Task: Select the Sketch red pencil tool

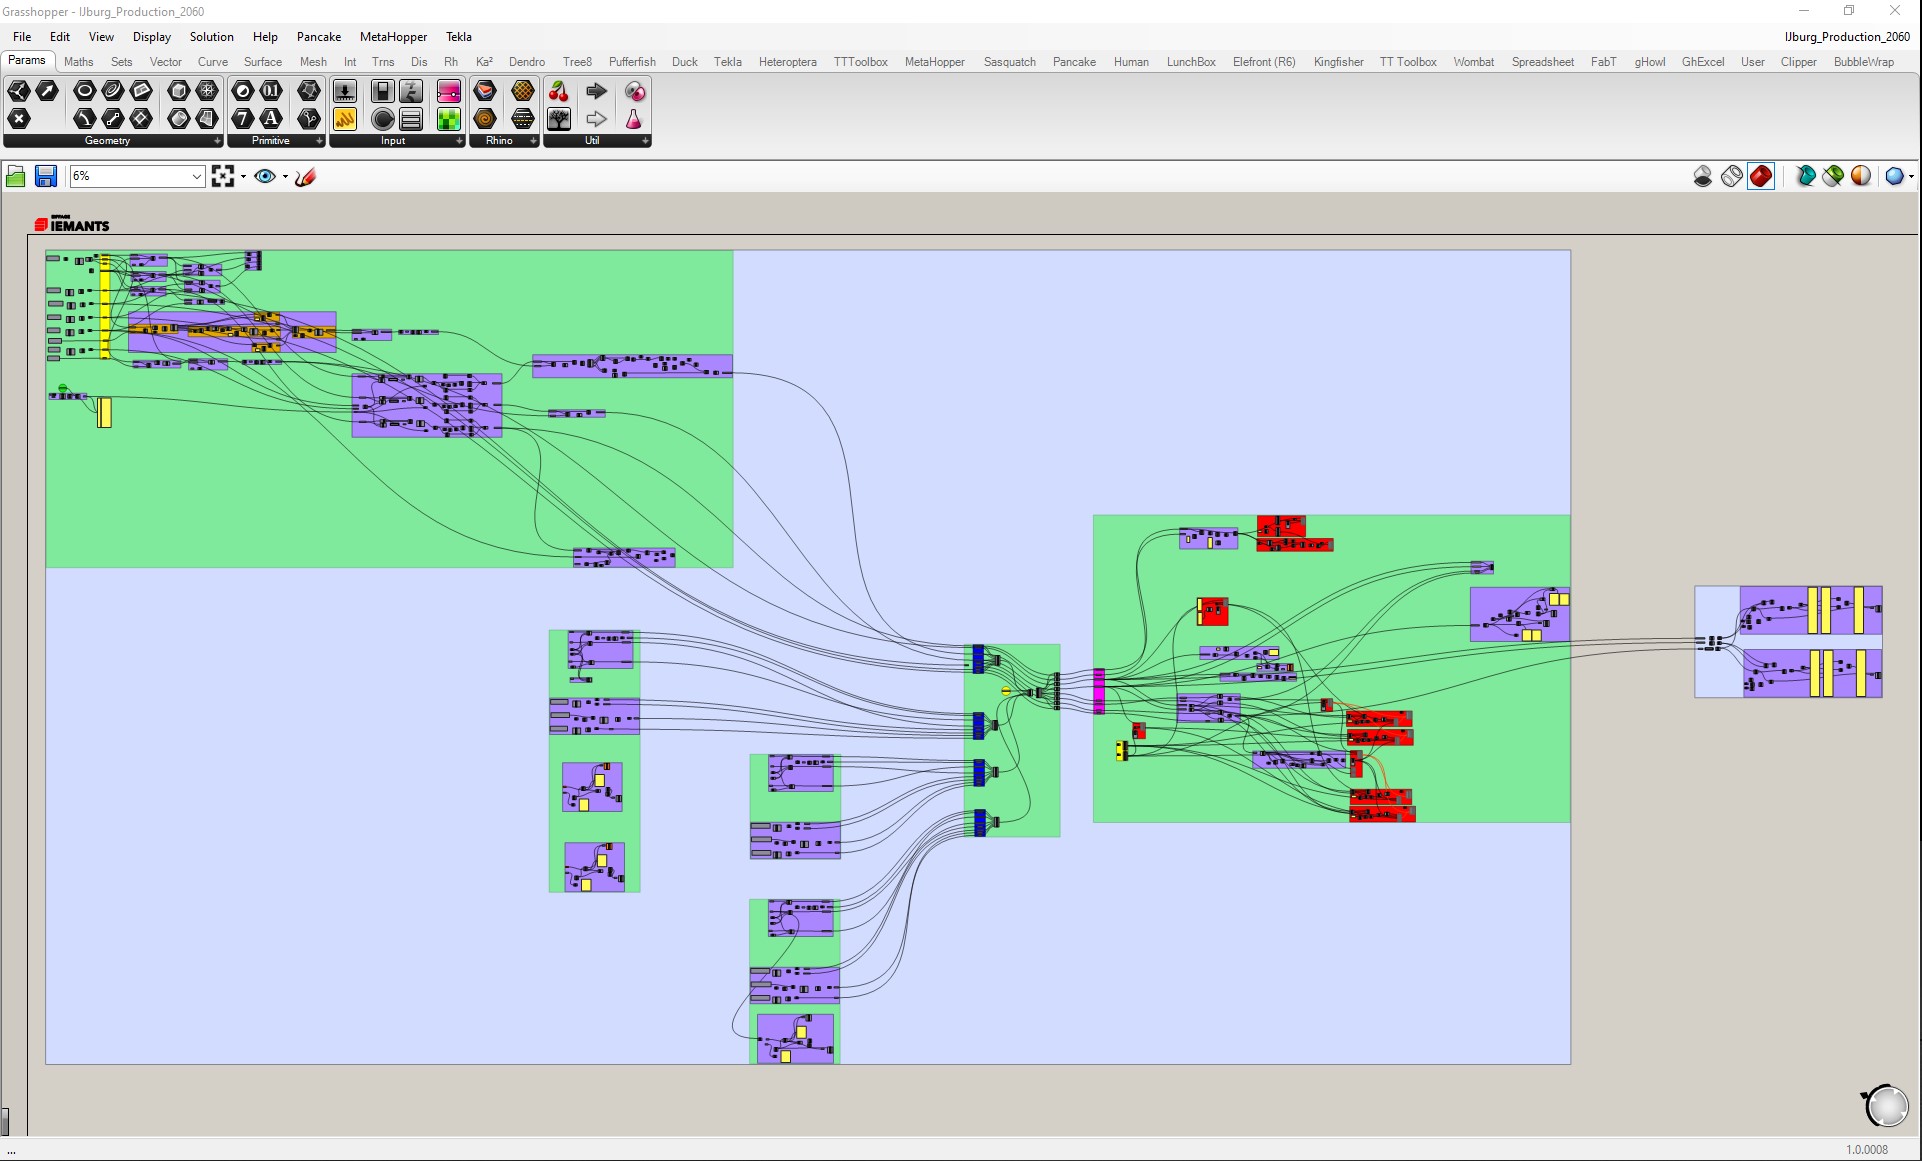Action: (x=306, y=177)
